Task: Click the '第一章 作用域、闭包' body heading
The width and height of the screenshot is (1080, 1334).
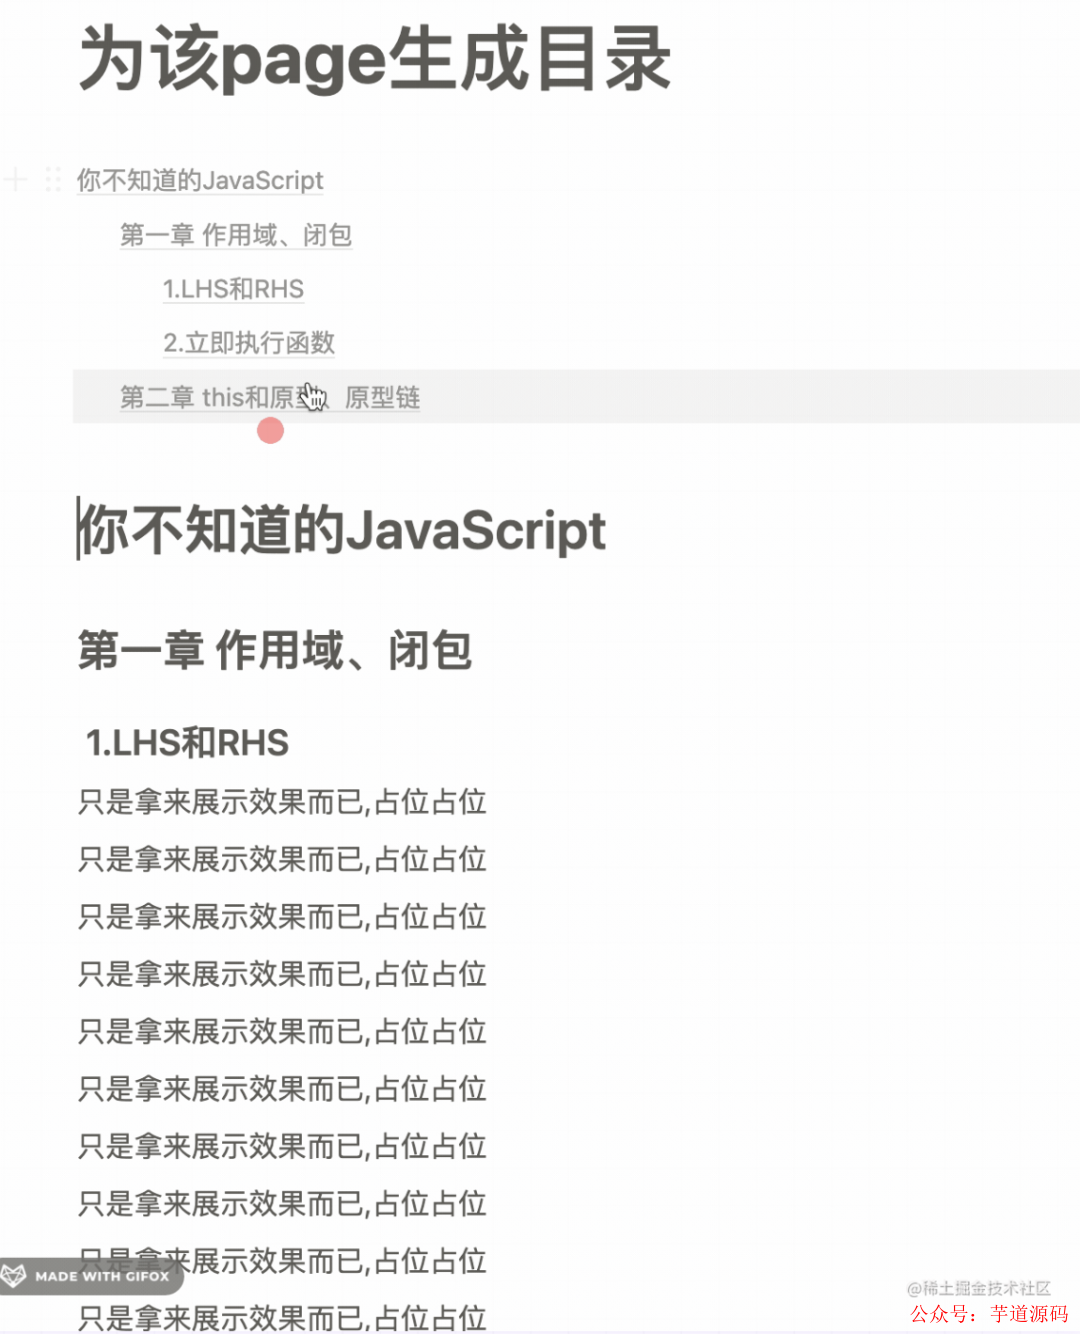Action: (x=275, y=650)
